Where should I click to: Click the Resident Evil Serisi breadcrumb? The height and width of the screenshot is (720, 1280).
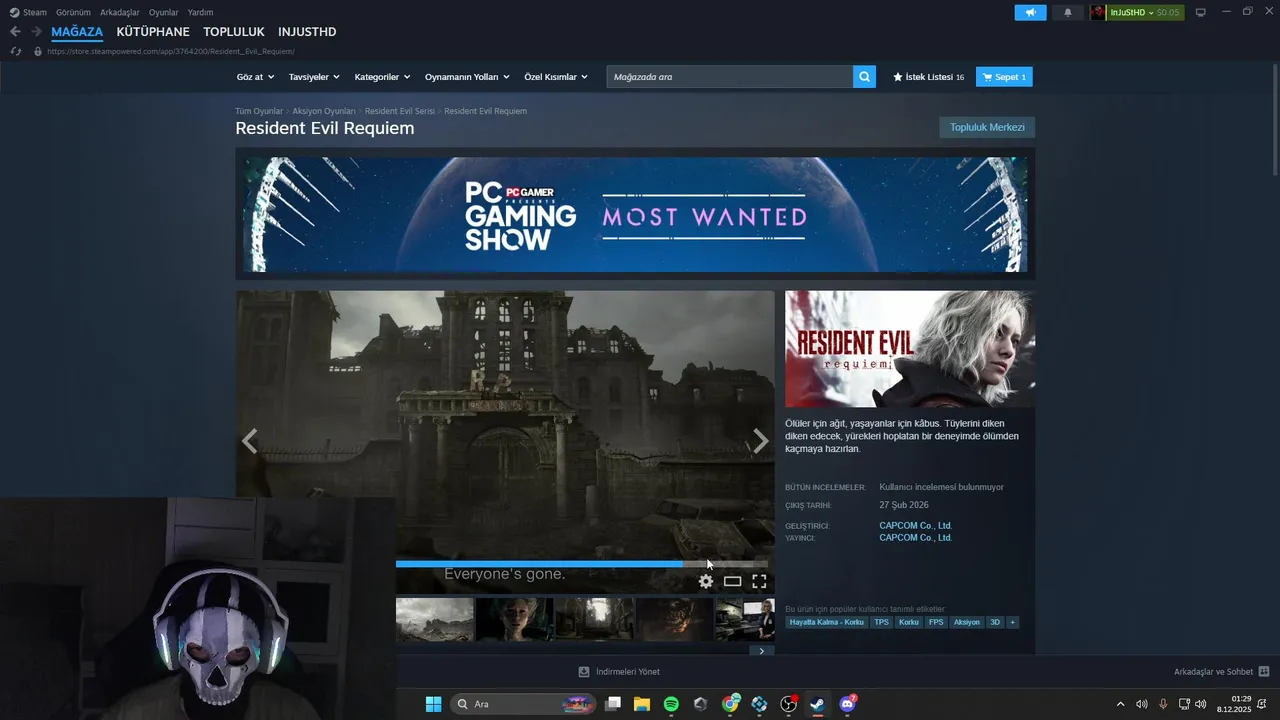400,111
